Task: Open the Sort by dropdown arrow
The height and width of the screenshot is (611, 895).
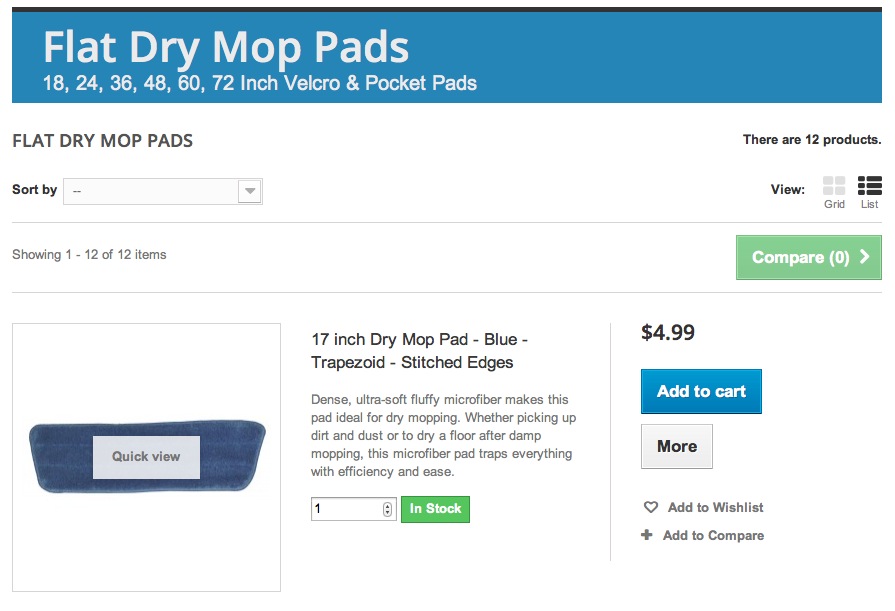Action: tap(250, 191)
